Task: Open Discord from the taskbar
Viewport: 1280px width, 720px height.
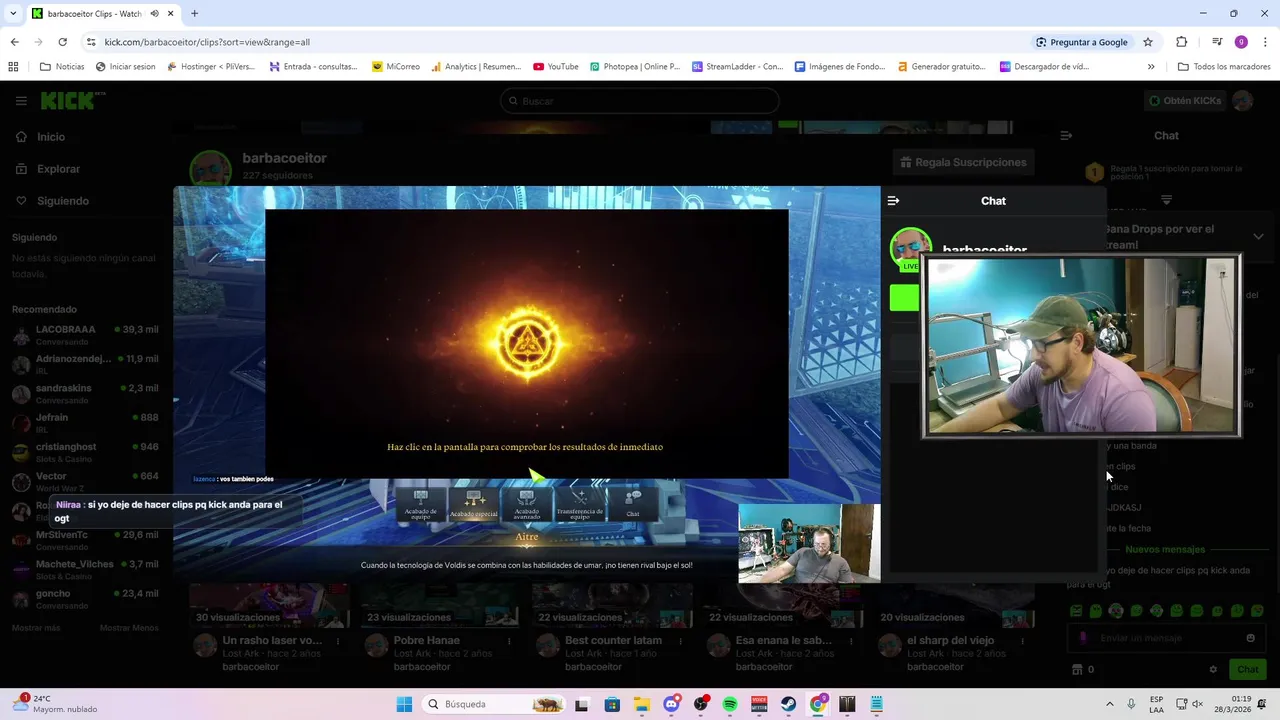Action: (671, 704)
